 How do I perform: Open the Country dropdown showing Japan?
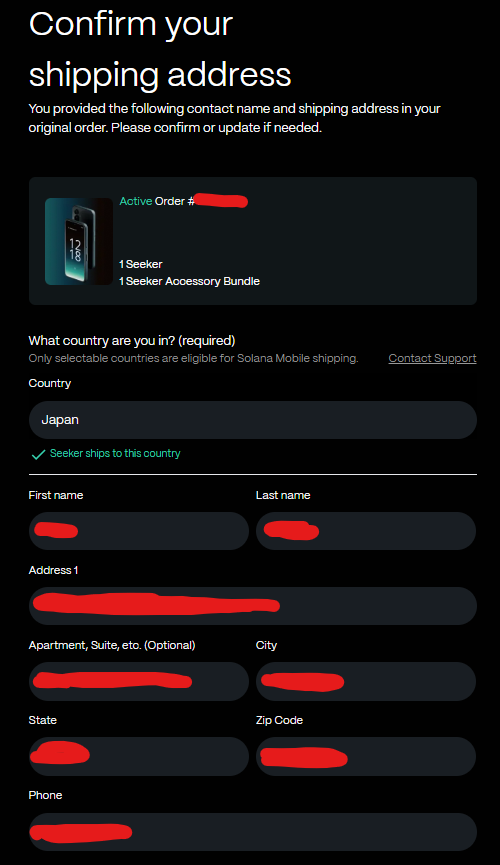[253, 420]
